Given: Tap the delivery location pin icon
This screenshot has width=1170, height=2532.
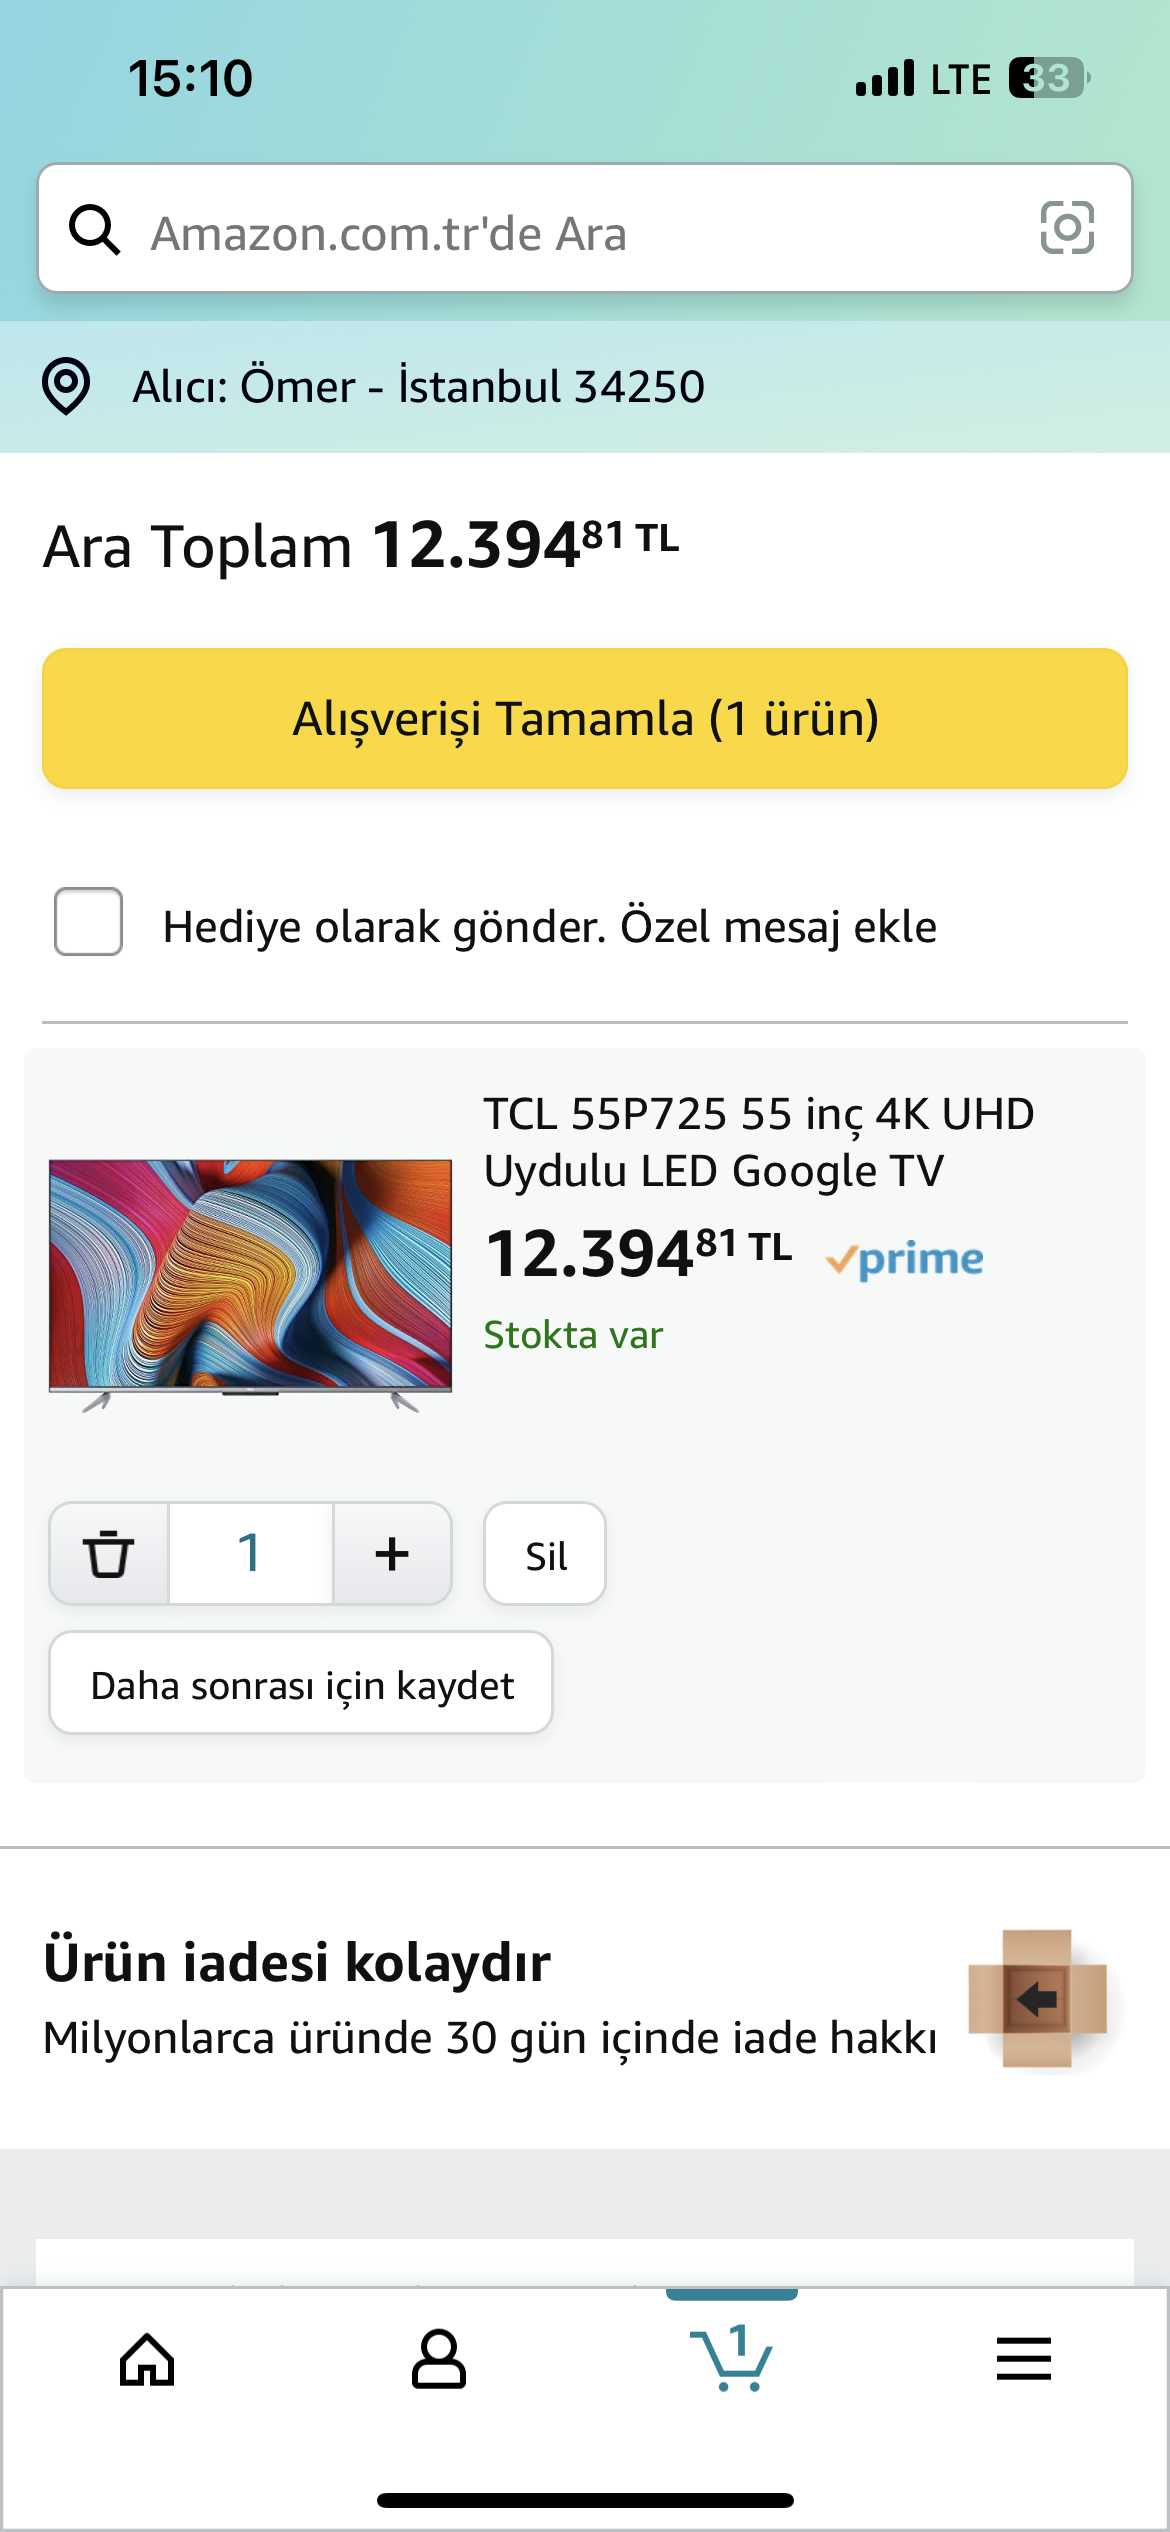Looking at the screenshot, I should tap(66, 386).
